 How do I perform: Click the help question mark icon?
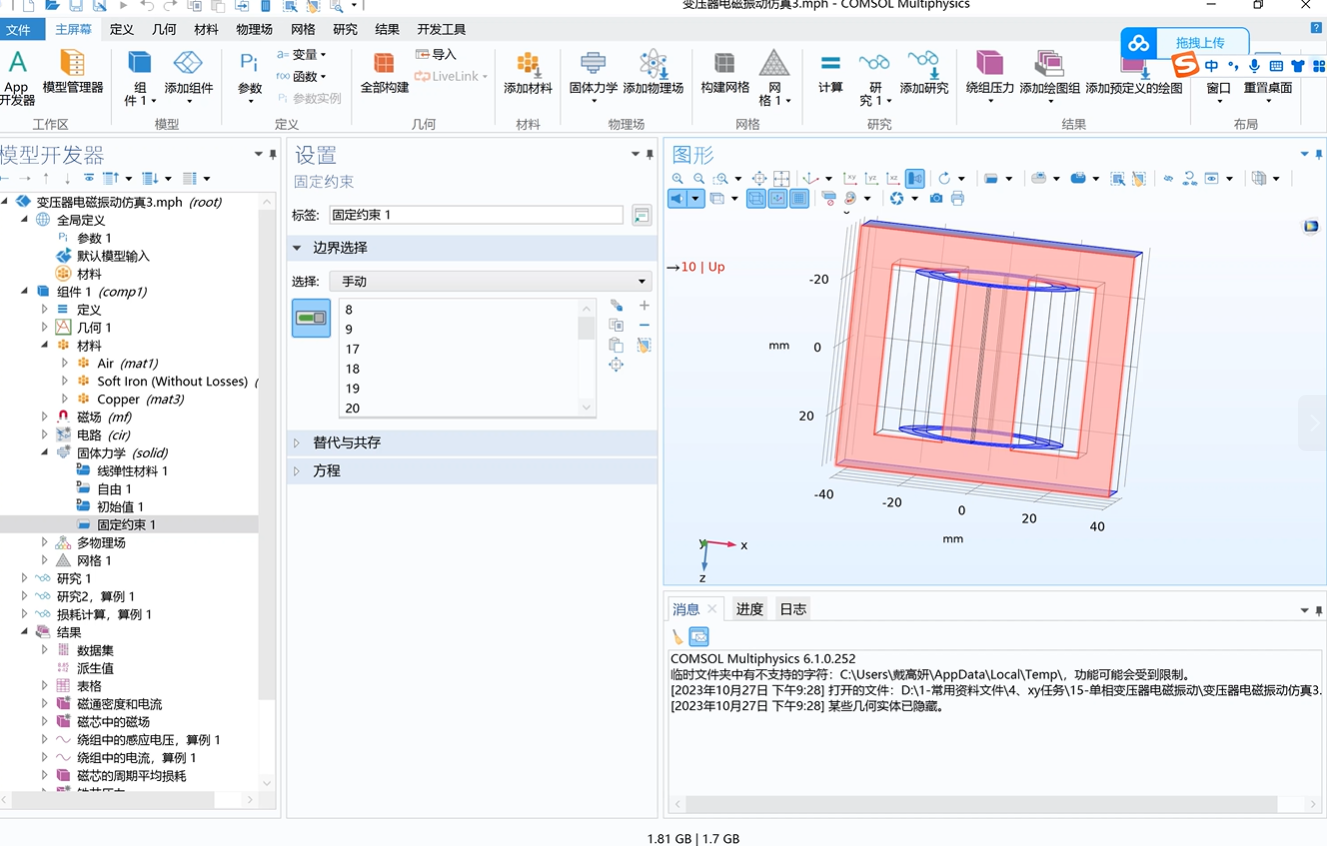pos(1316,28)
